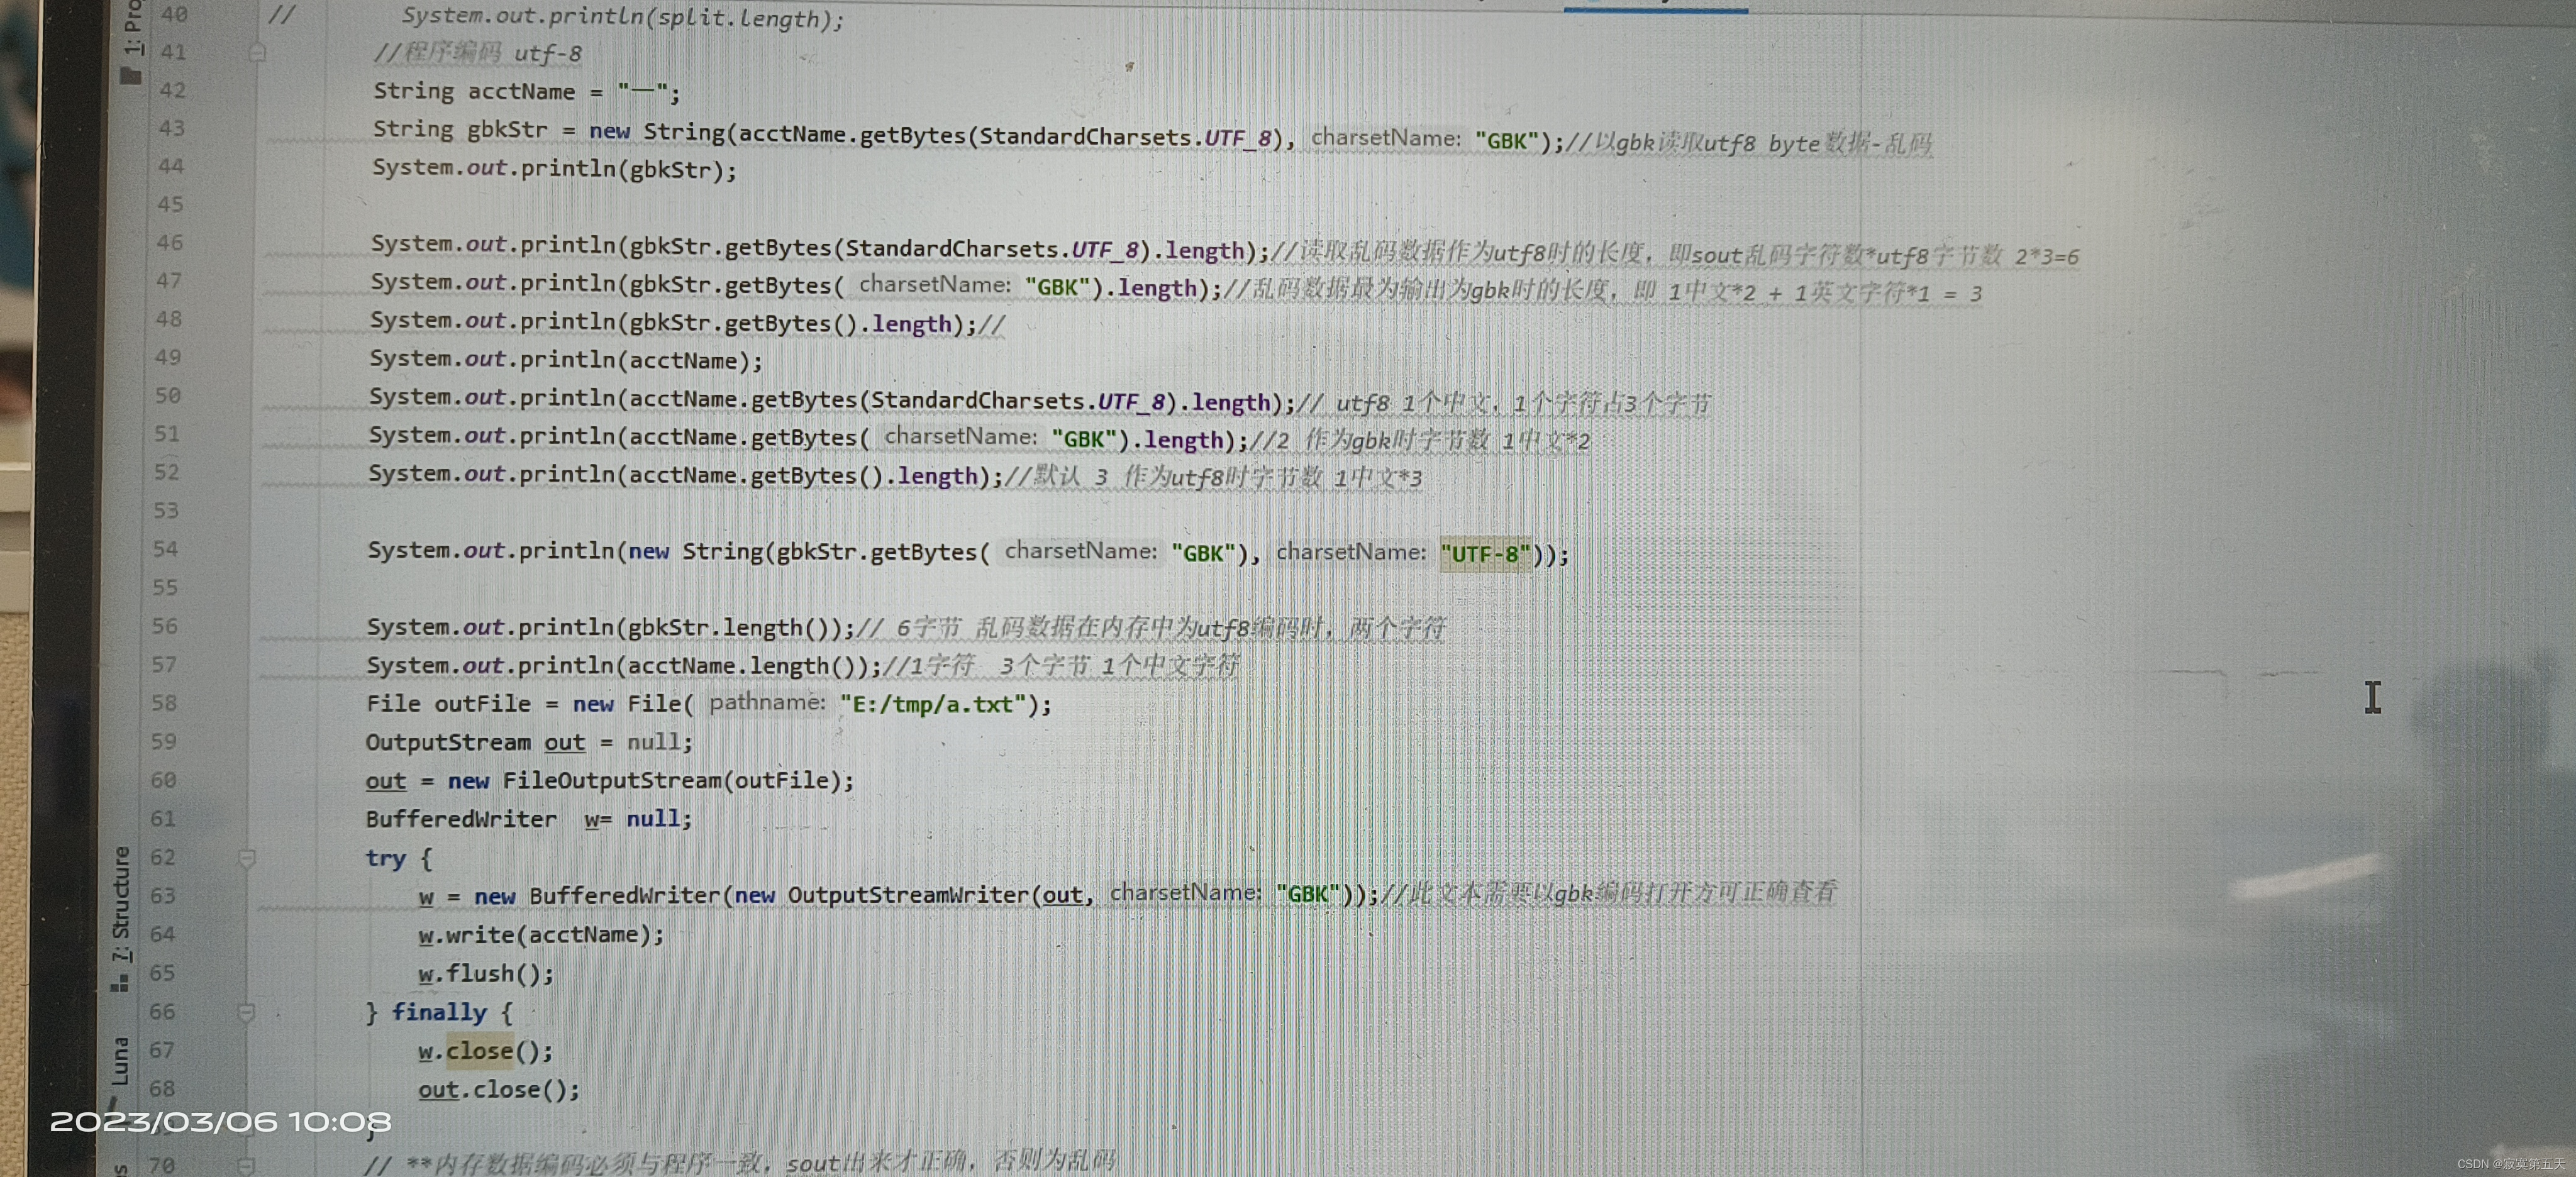Collapse the try block at line 62
Image resolution: width=2576 pixels, height=1177 pixels.
[x=247, y=858]
